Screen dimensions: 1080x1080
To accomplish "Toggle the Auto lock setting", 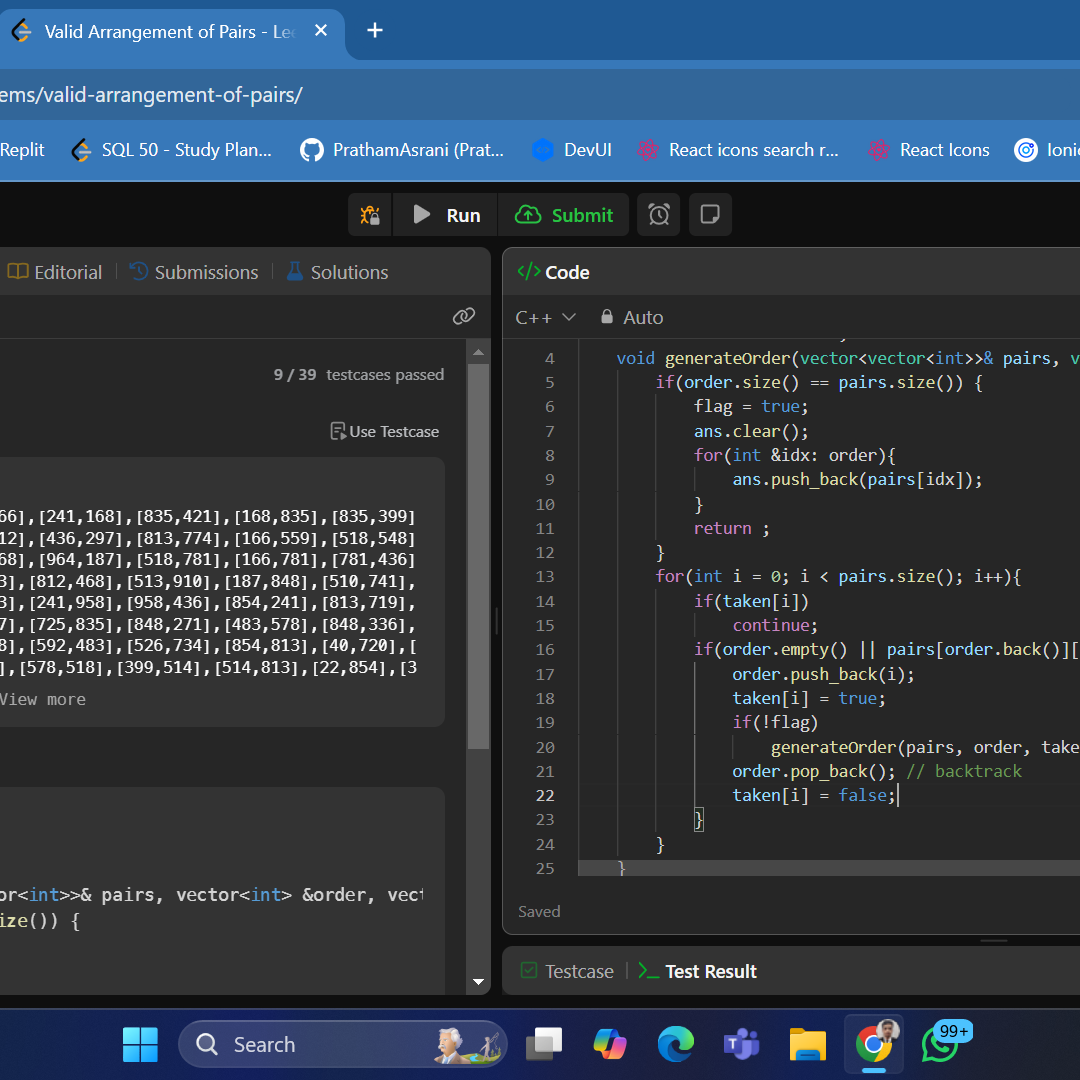I will 631,317.
